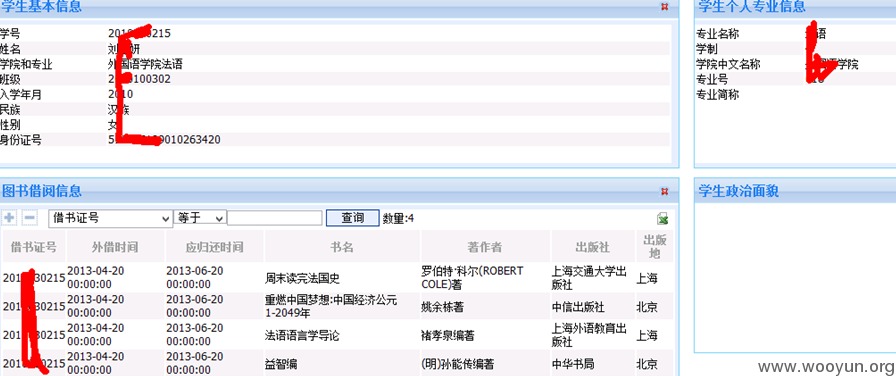Click the 入学年月 field label
The width and height of the screenshot is (896, 376).
point(21,95)
